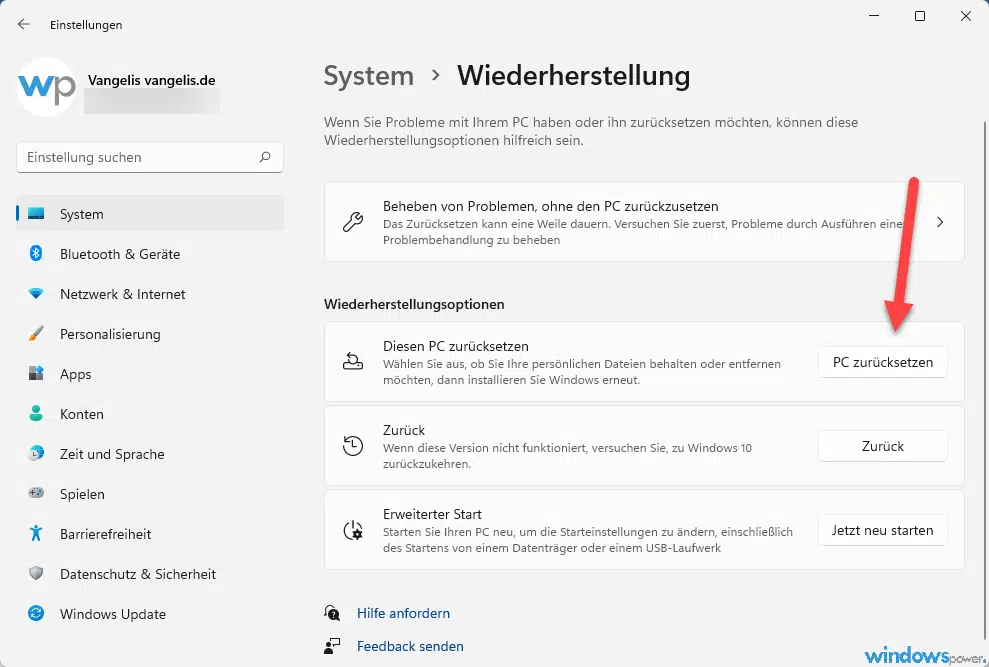The height and width of the screenshot is (667, 989).
Task: Open the Spielen settings page
Action: (x=81, y=494)
